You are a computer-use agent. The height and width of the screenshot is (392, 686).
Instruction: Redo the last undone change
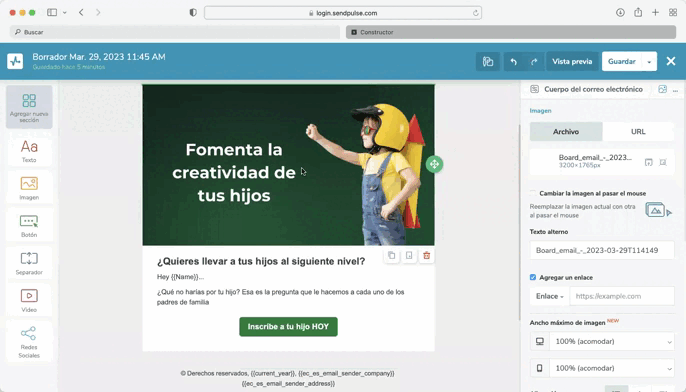click(534, 62)
